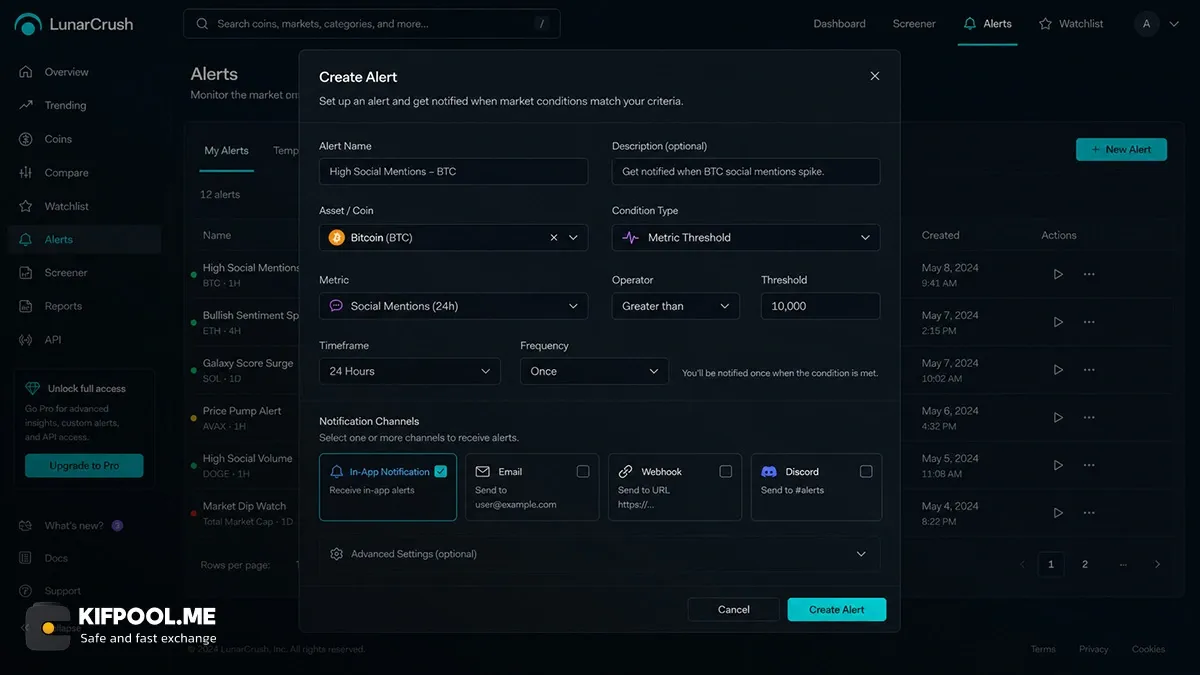Image resolution: width=1200 pixels, height=675 pixels.
Task: Open the Privacy footer link
Action: click(1093, 649)
